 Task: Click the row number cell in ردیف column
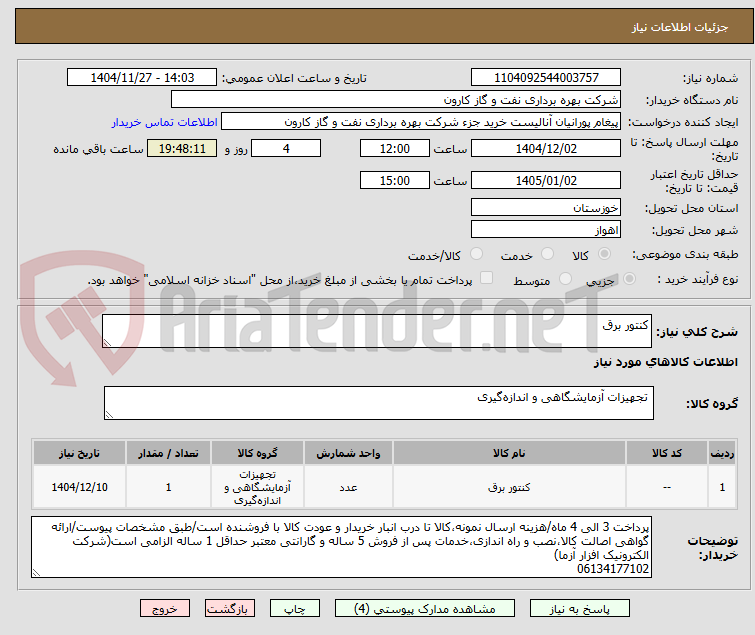(722, 487)
